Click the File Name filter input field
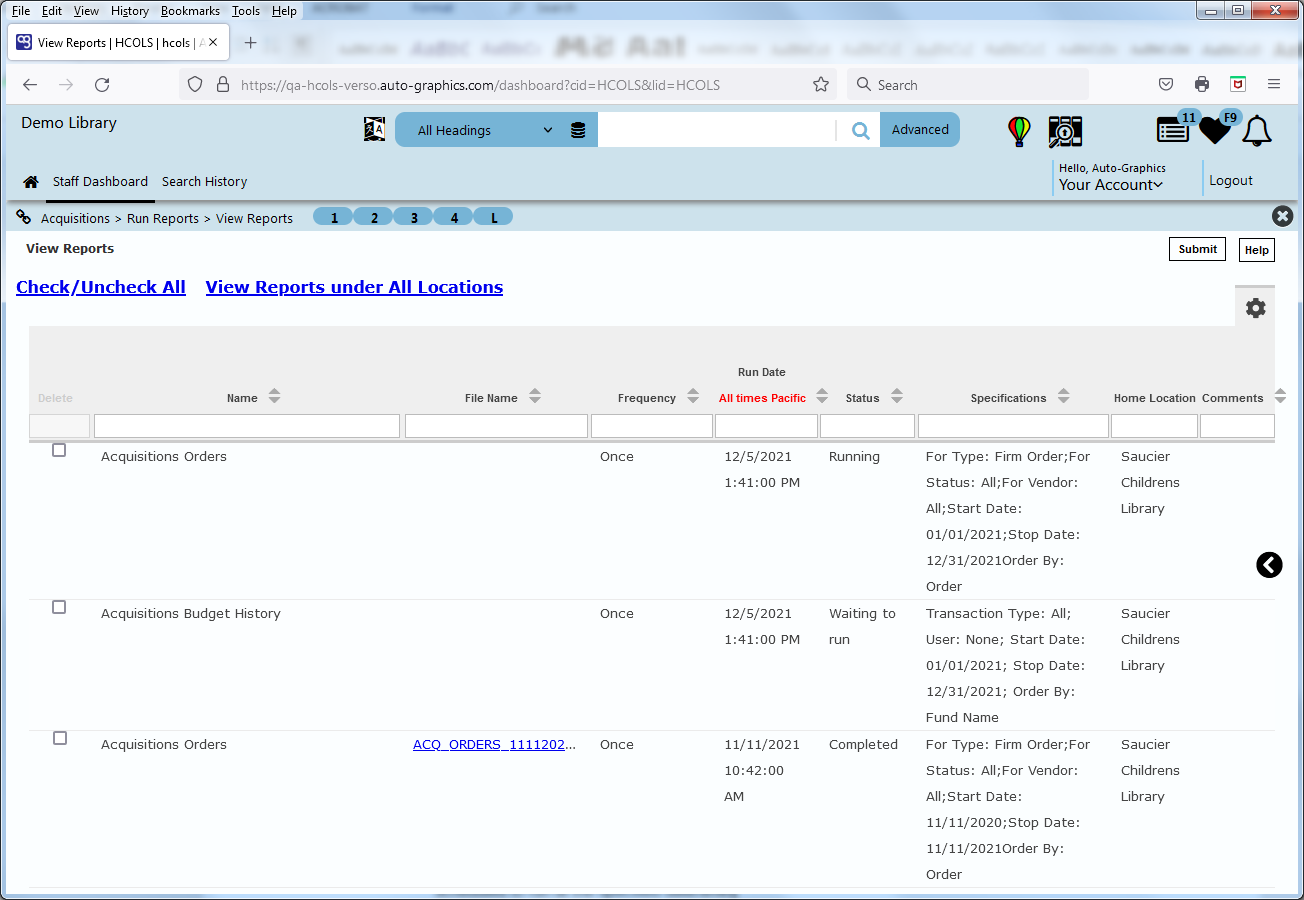This screenshot has height=900, width=1304. [496, 426]
